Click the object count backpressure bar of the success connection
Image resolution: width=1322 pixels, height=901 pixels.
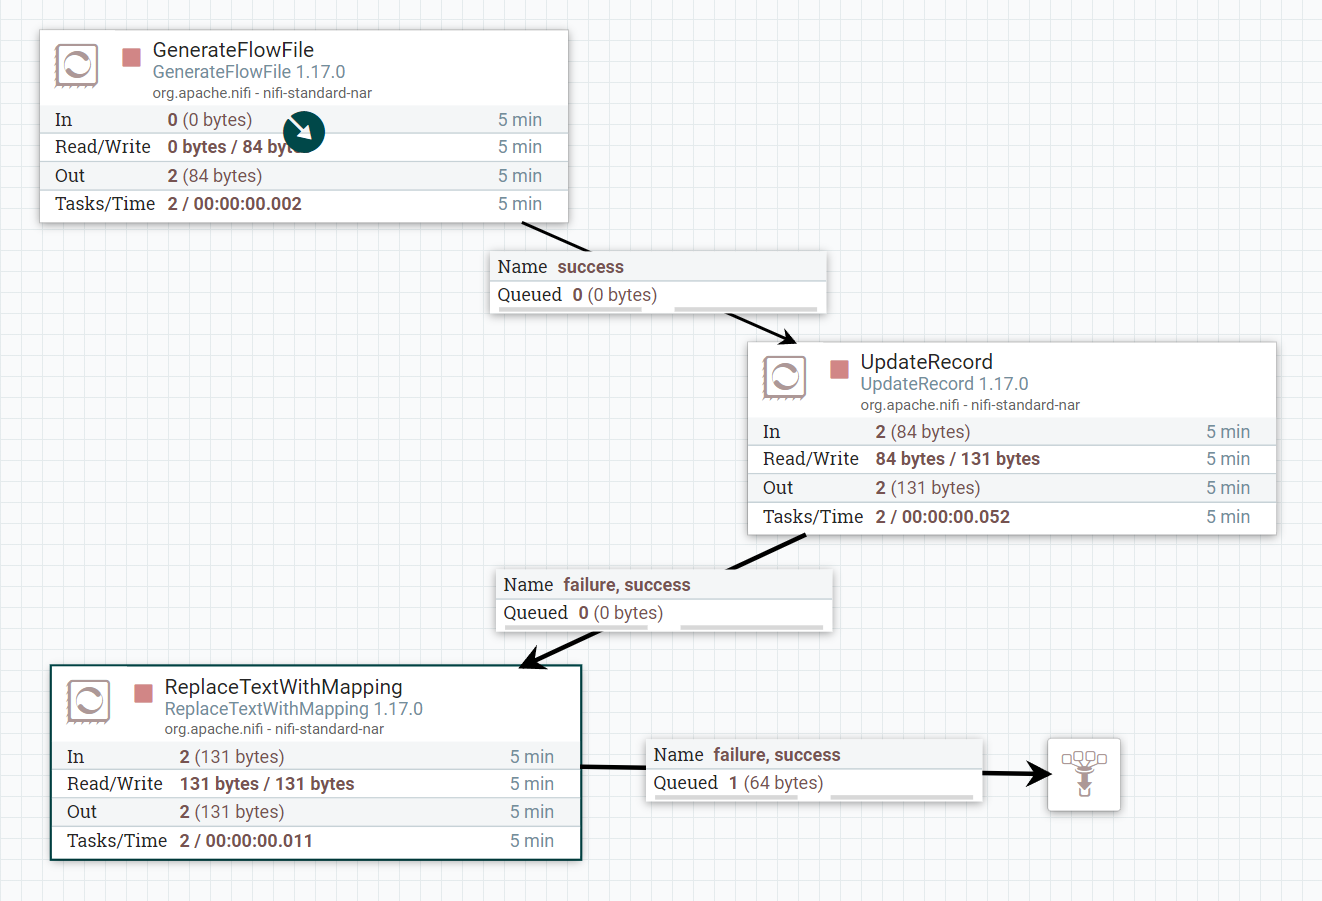tap(570, 309)
